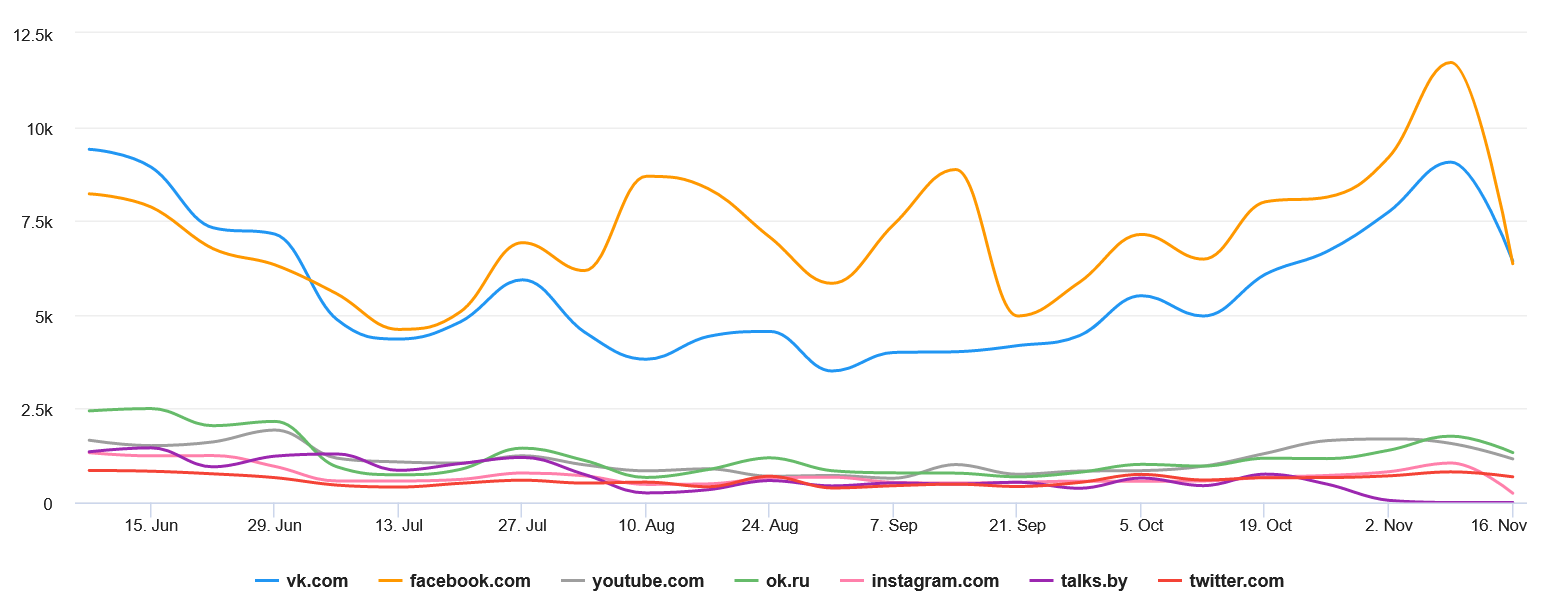
Task: Toggle the vk.com series in legend
Action: (316, 581)
